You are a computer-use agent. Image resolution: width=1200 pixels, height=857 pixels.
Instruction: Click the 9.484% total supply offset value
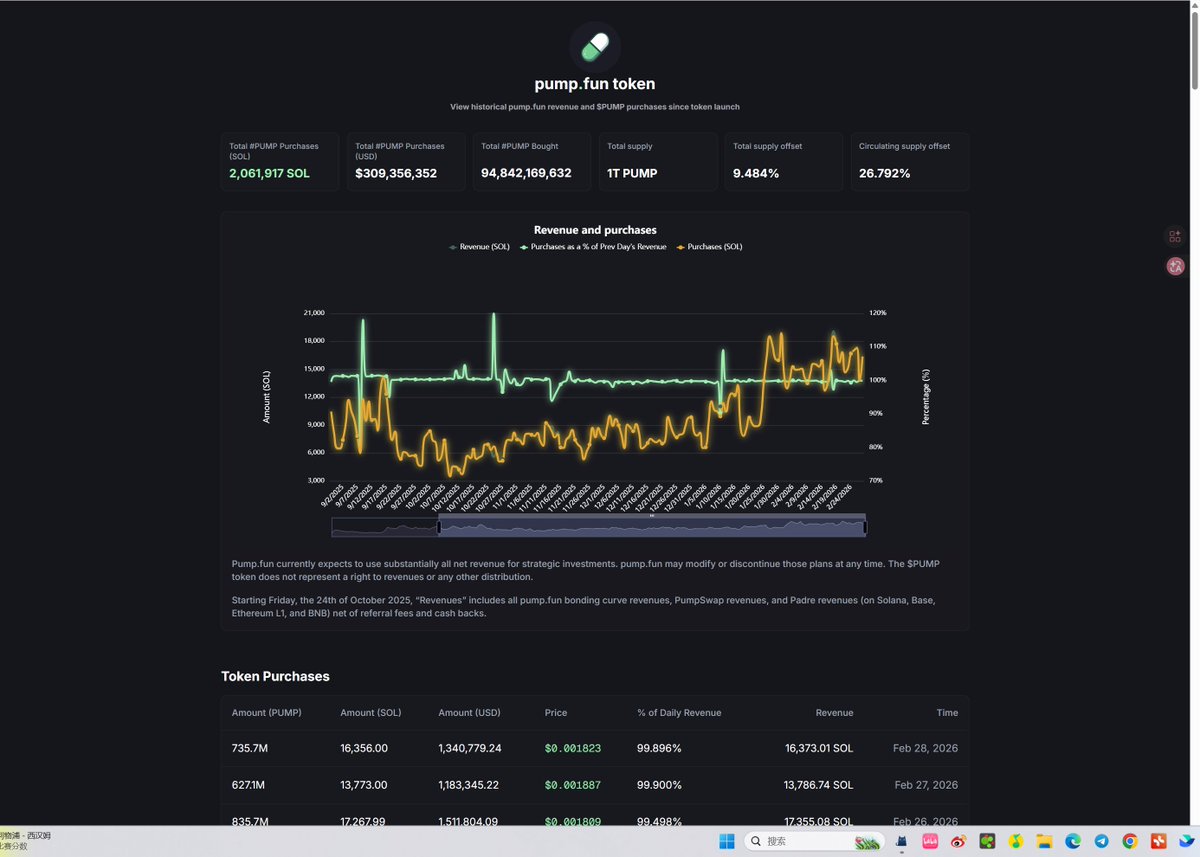click(x=756, y=173)
